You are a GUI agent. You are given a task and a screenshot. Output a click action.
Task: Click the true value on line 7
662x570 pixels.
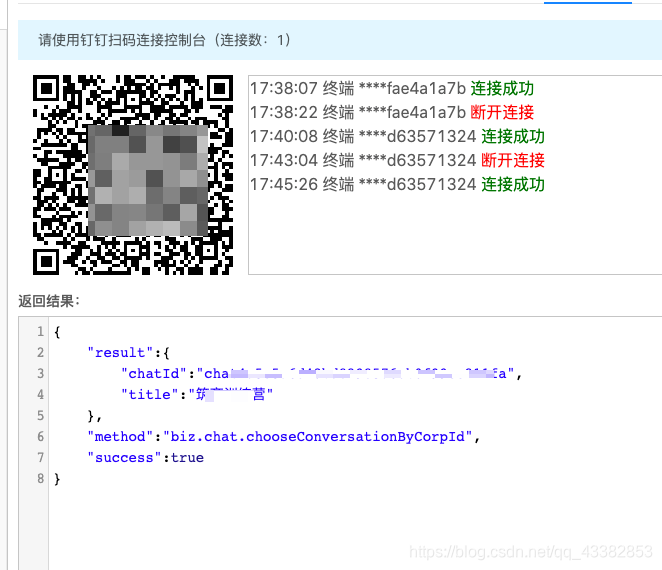tap(187, 458)
